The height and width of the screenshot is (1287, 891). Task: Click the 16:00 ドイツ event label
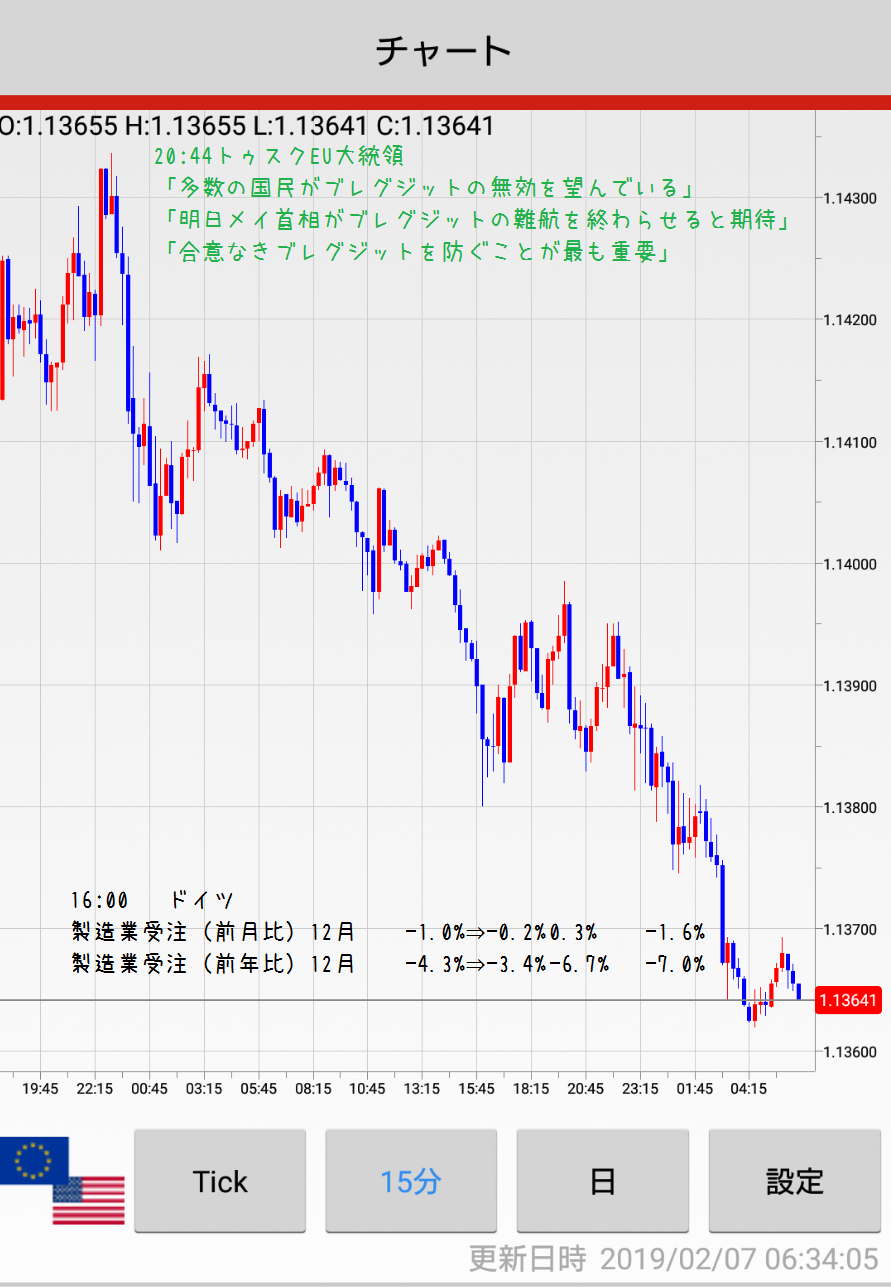(152, 900)
